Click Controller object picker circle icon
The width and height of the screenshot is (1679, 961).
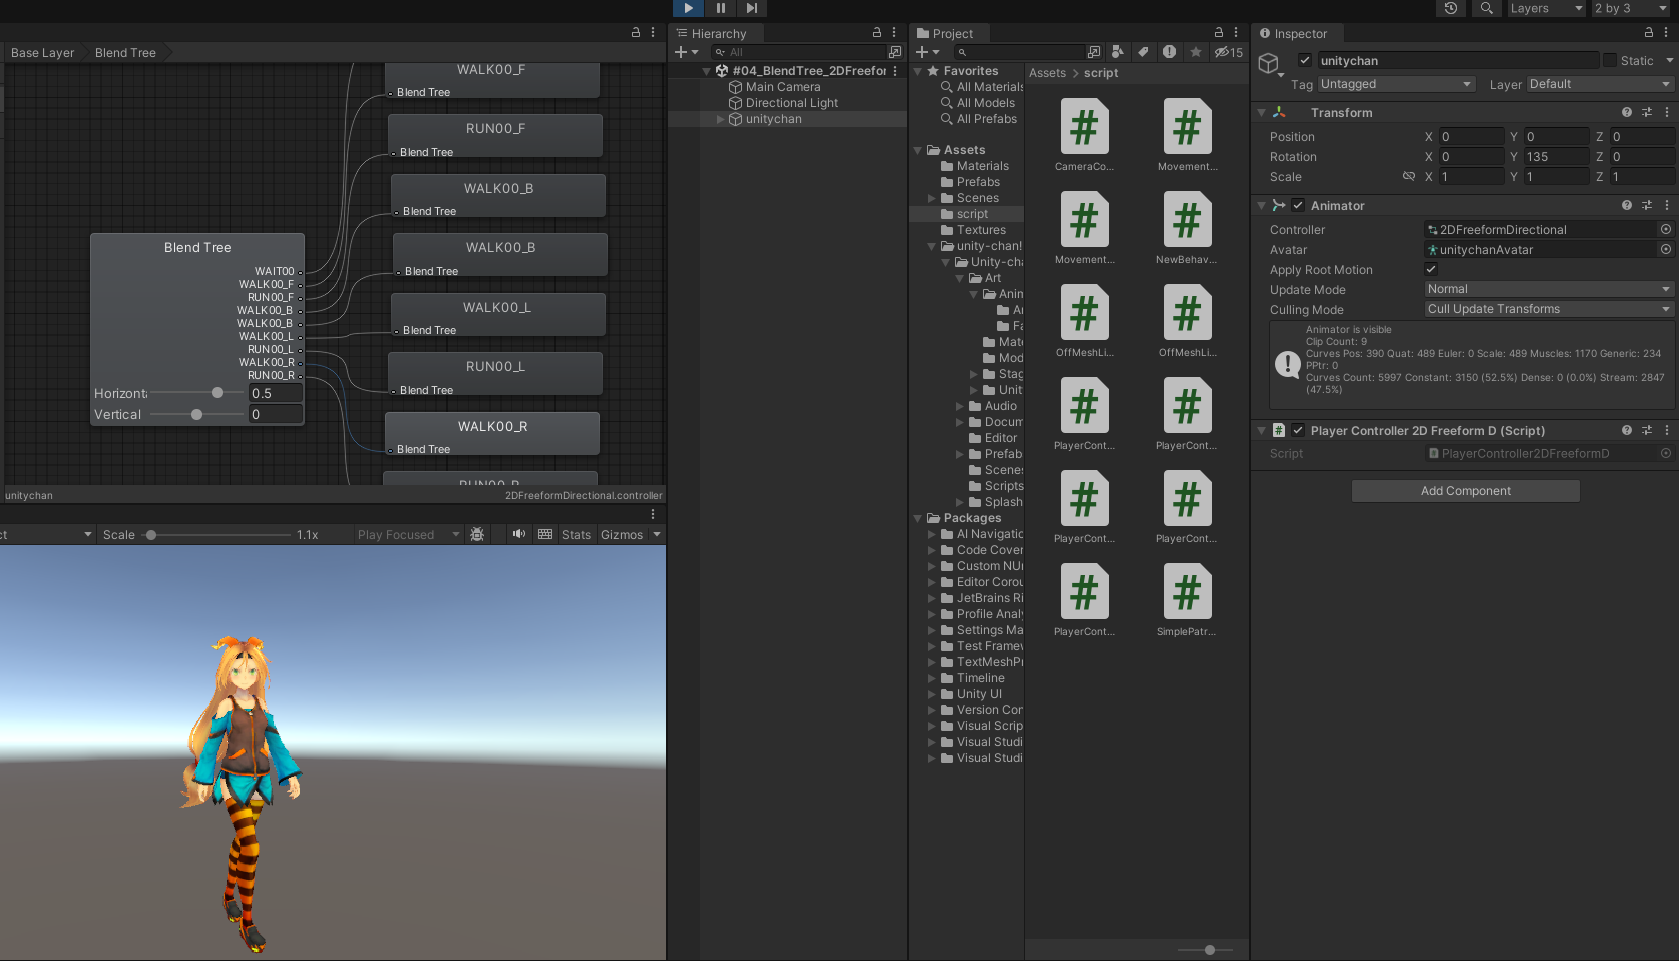[1666, 229]
